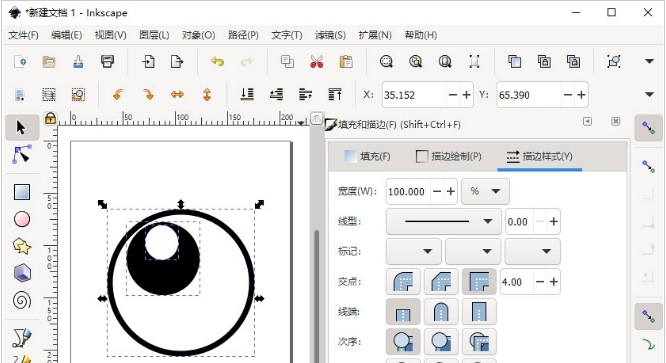Pick the Ellipse circle tool
The height and width of the screenshot is (363, 666).
22,219
